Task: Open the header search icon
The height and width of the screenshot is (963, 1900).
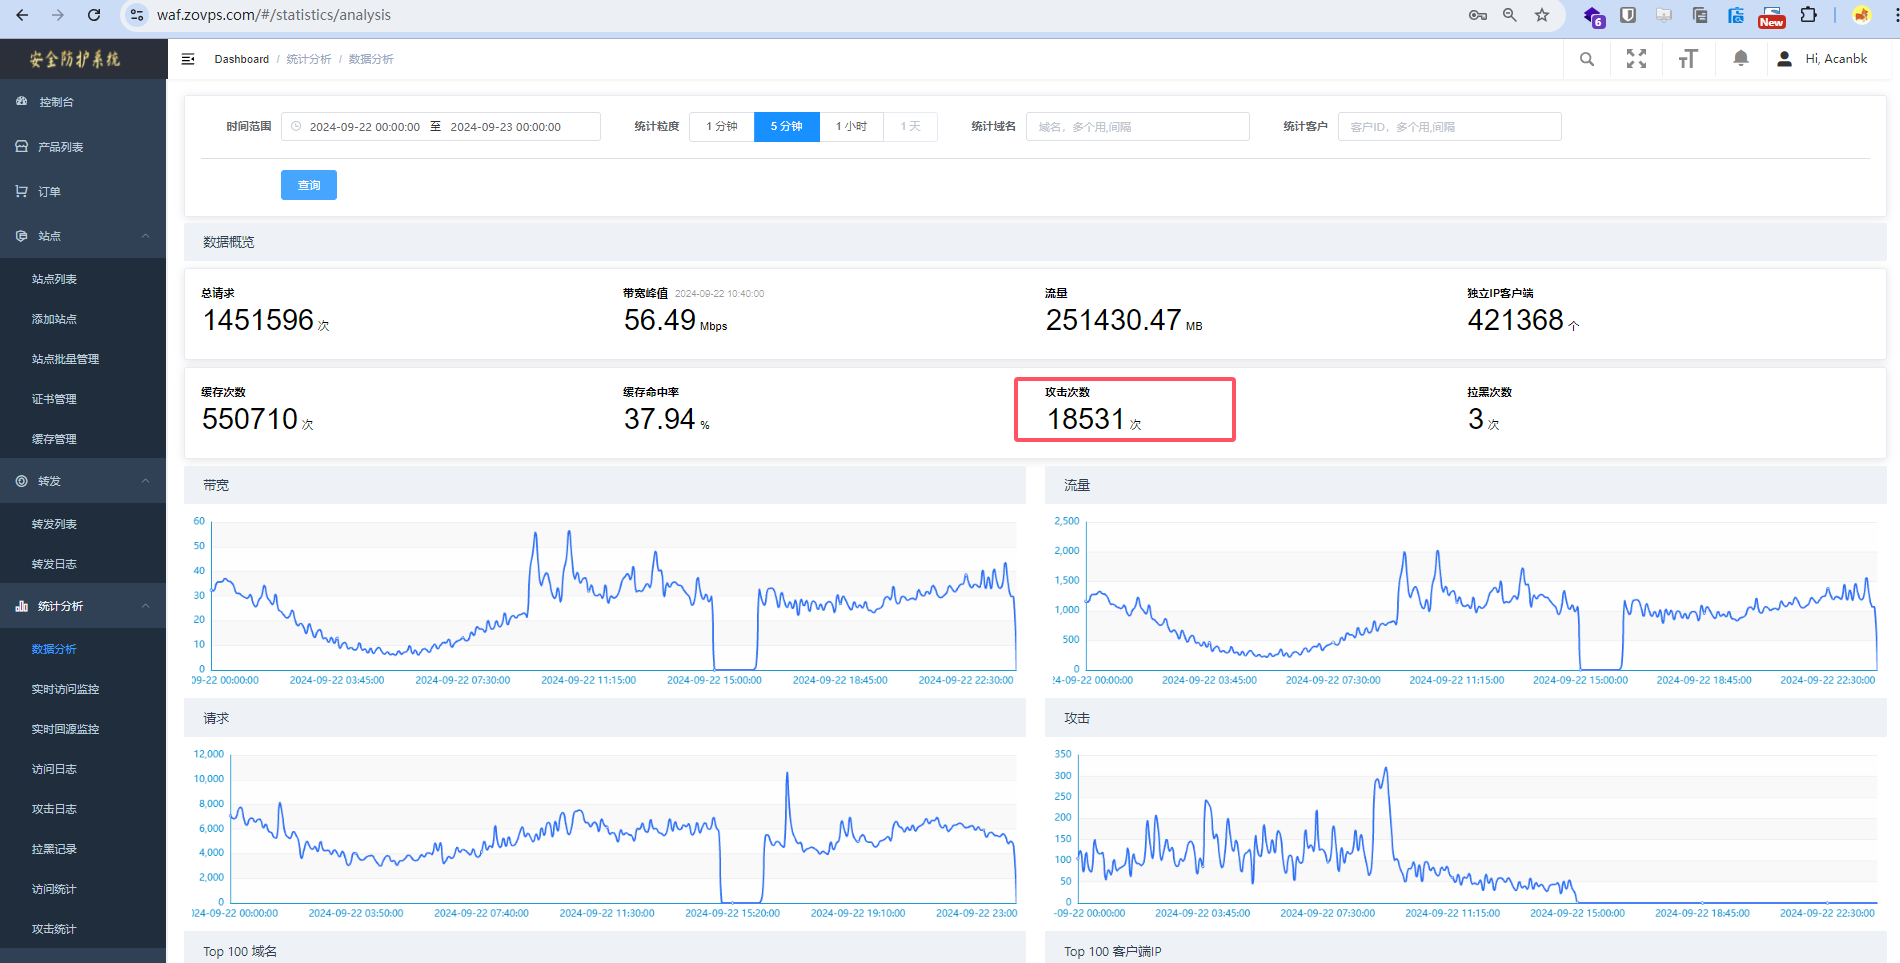Action: tap(1587, 59)
